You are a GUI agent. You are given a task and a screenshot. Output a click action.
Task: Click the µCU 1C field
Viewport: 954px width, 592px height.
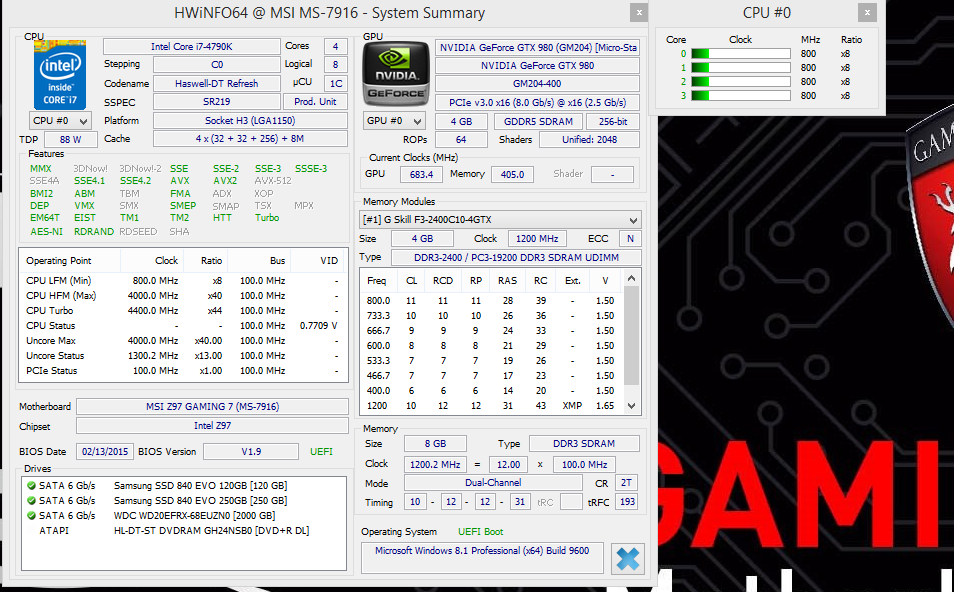click(x=336, y=83)
